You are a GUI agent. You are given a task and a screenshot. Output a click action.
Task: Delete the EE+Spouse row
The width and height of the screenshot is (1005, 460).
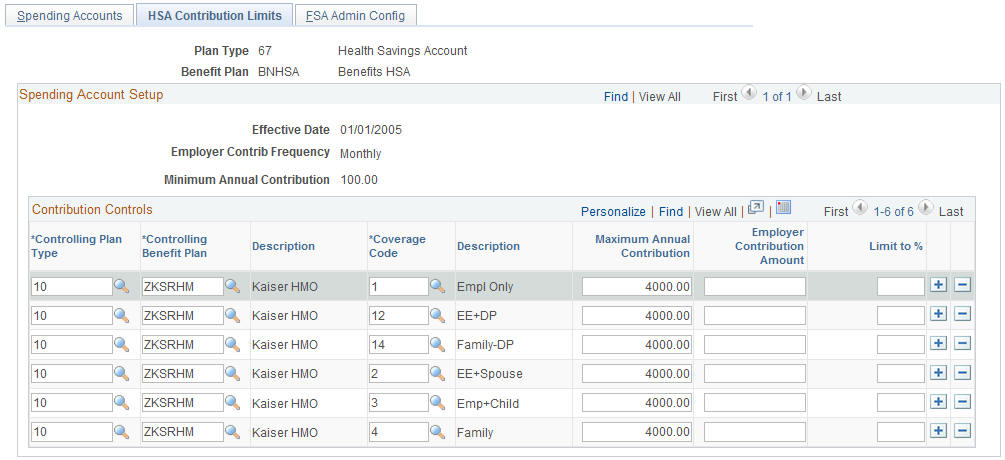click(962, 372)
